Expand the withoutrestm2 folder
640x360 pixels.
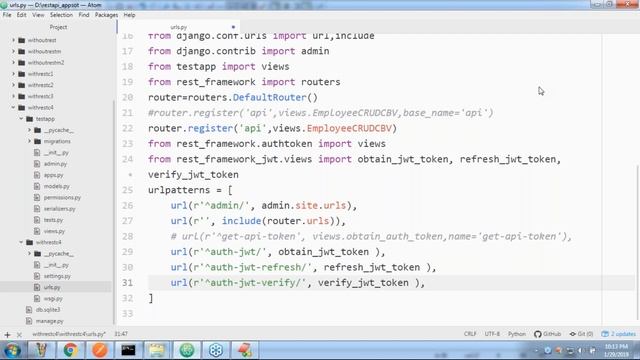coord(13,62)
